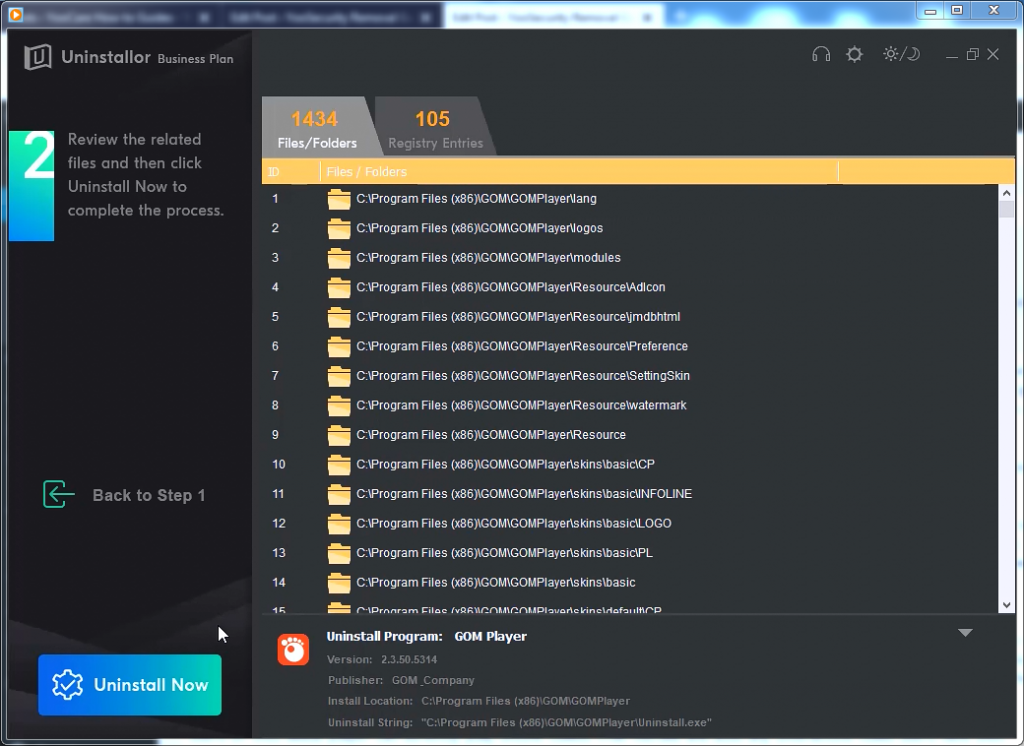
Task: Select path Resource\AdIcon in the list
Action: pyautogui.click(x=511, y=287)
